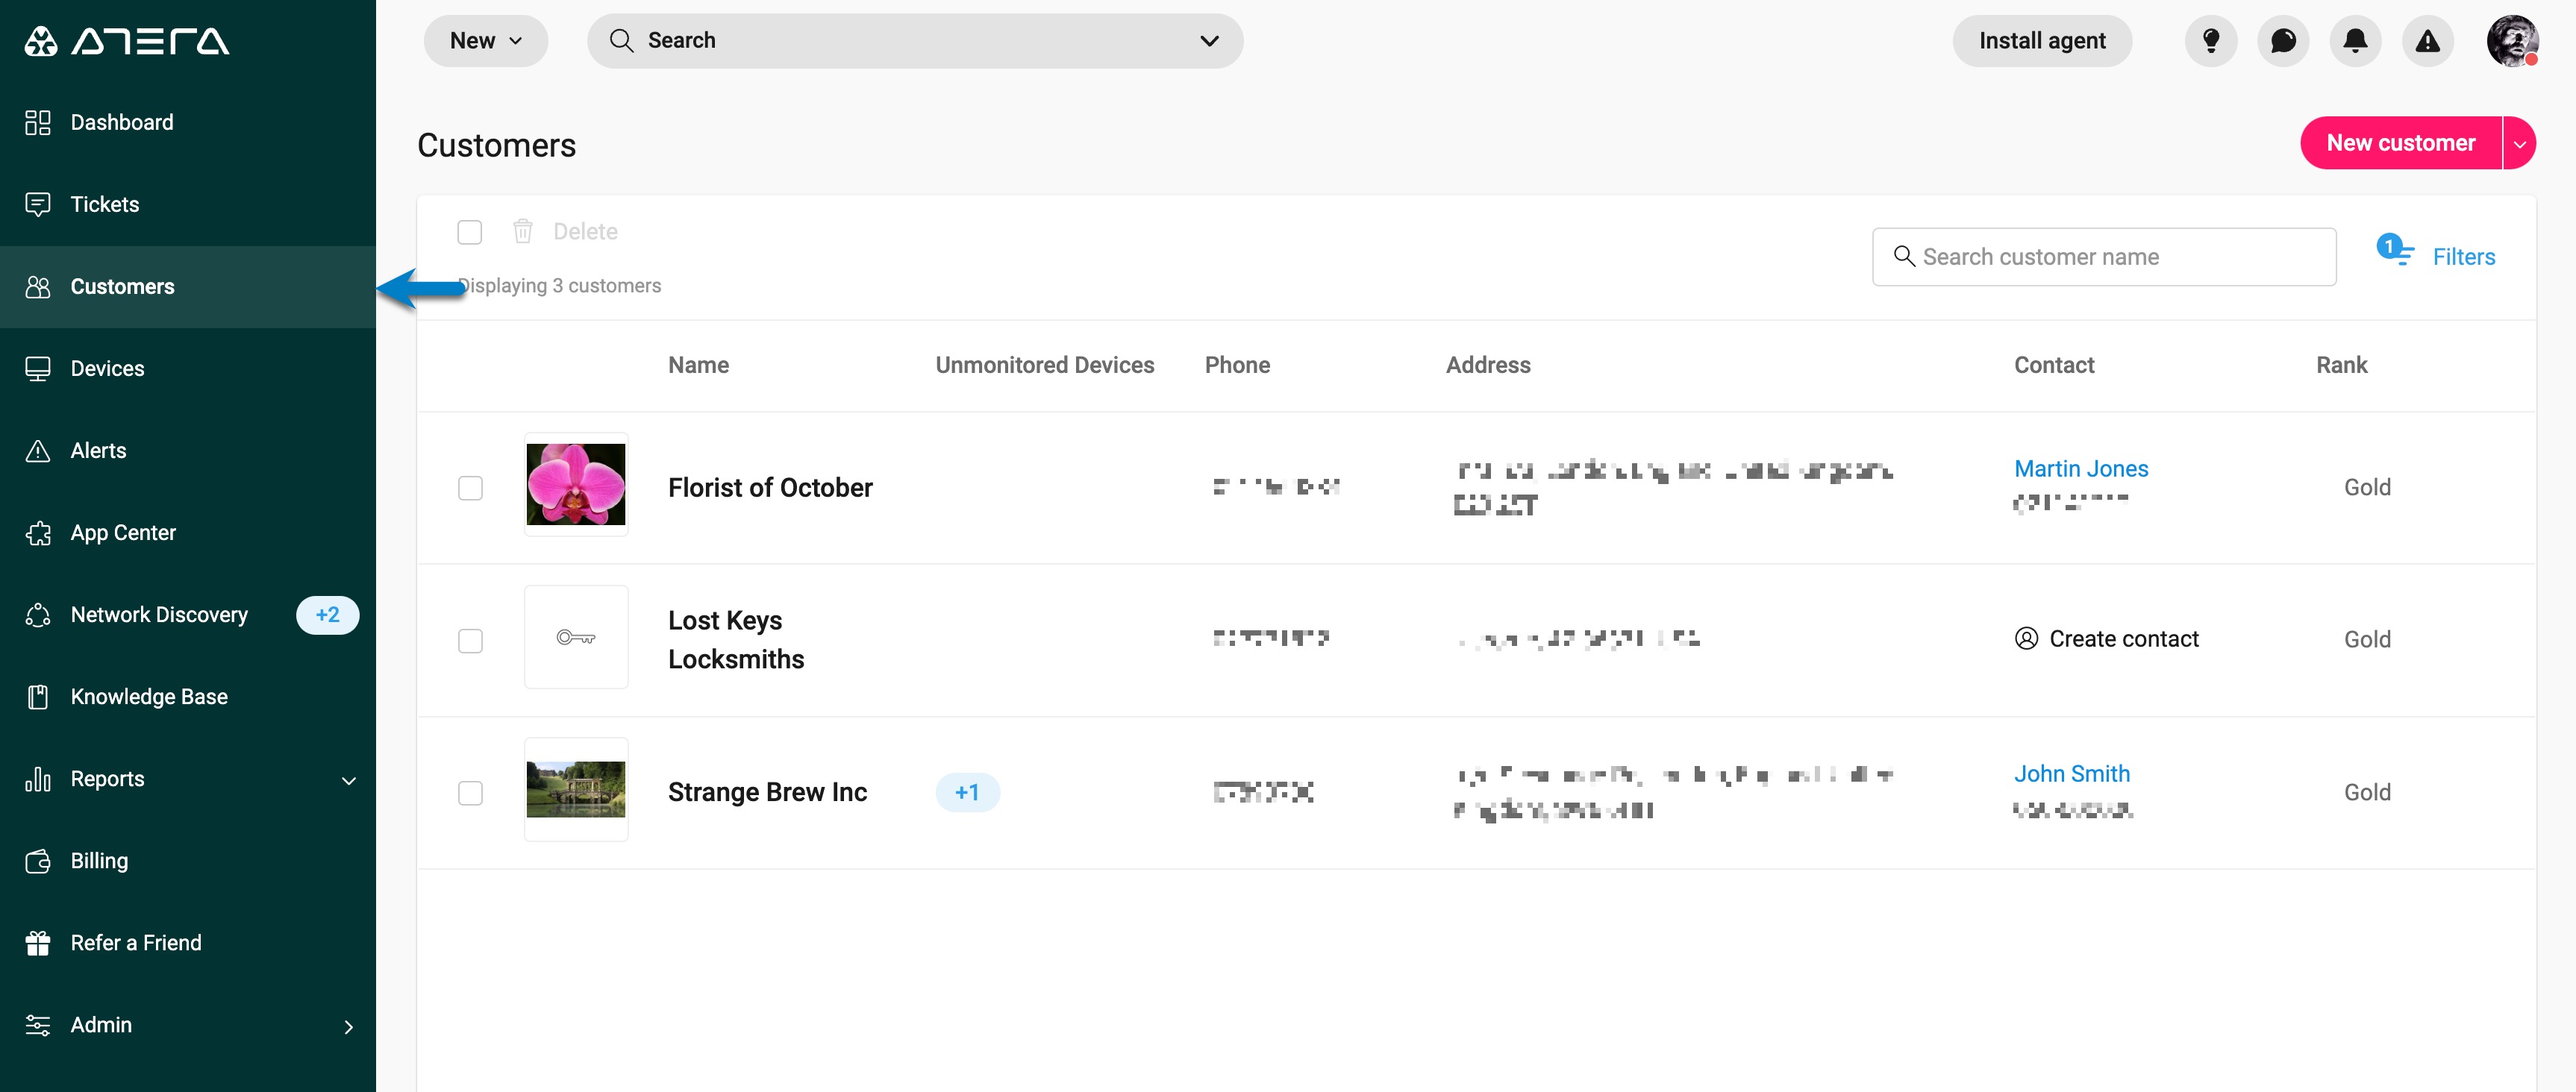Open John Smith contact link
2576x1092 pixels.
point(2072,774)
